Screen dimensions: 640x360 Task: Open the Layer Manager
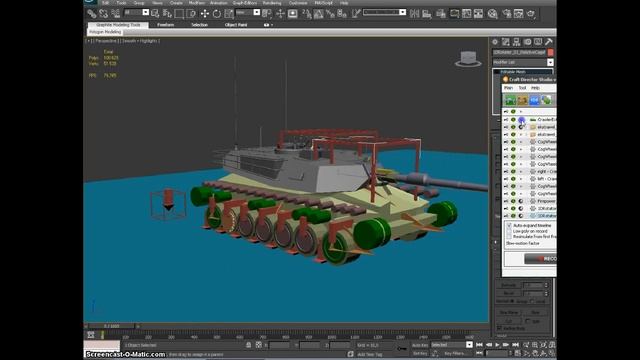(441, 14)
